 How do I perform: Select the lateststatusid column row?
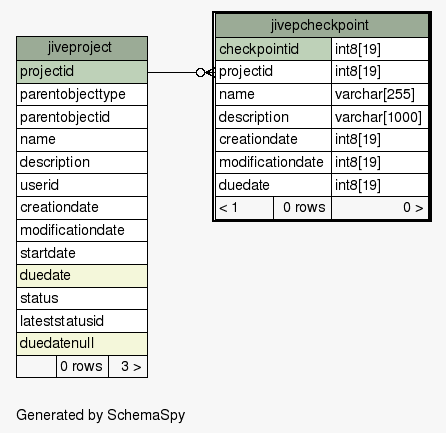82,321
